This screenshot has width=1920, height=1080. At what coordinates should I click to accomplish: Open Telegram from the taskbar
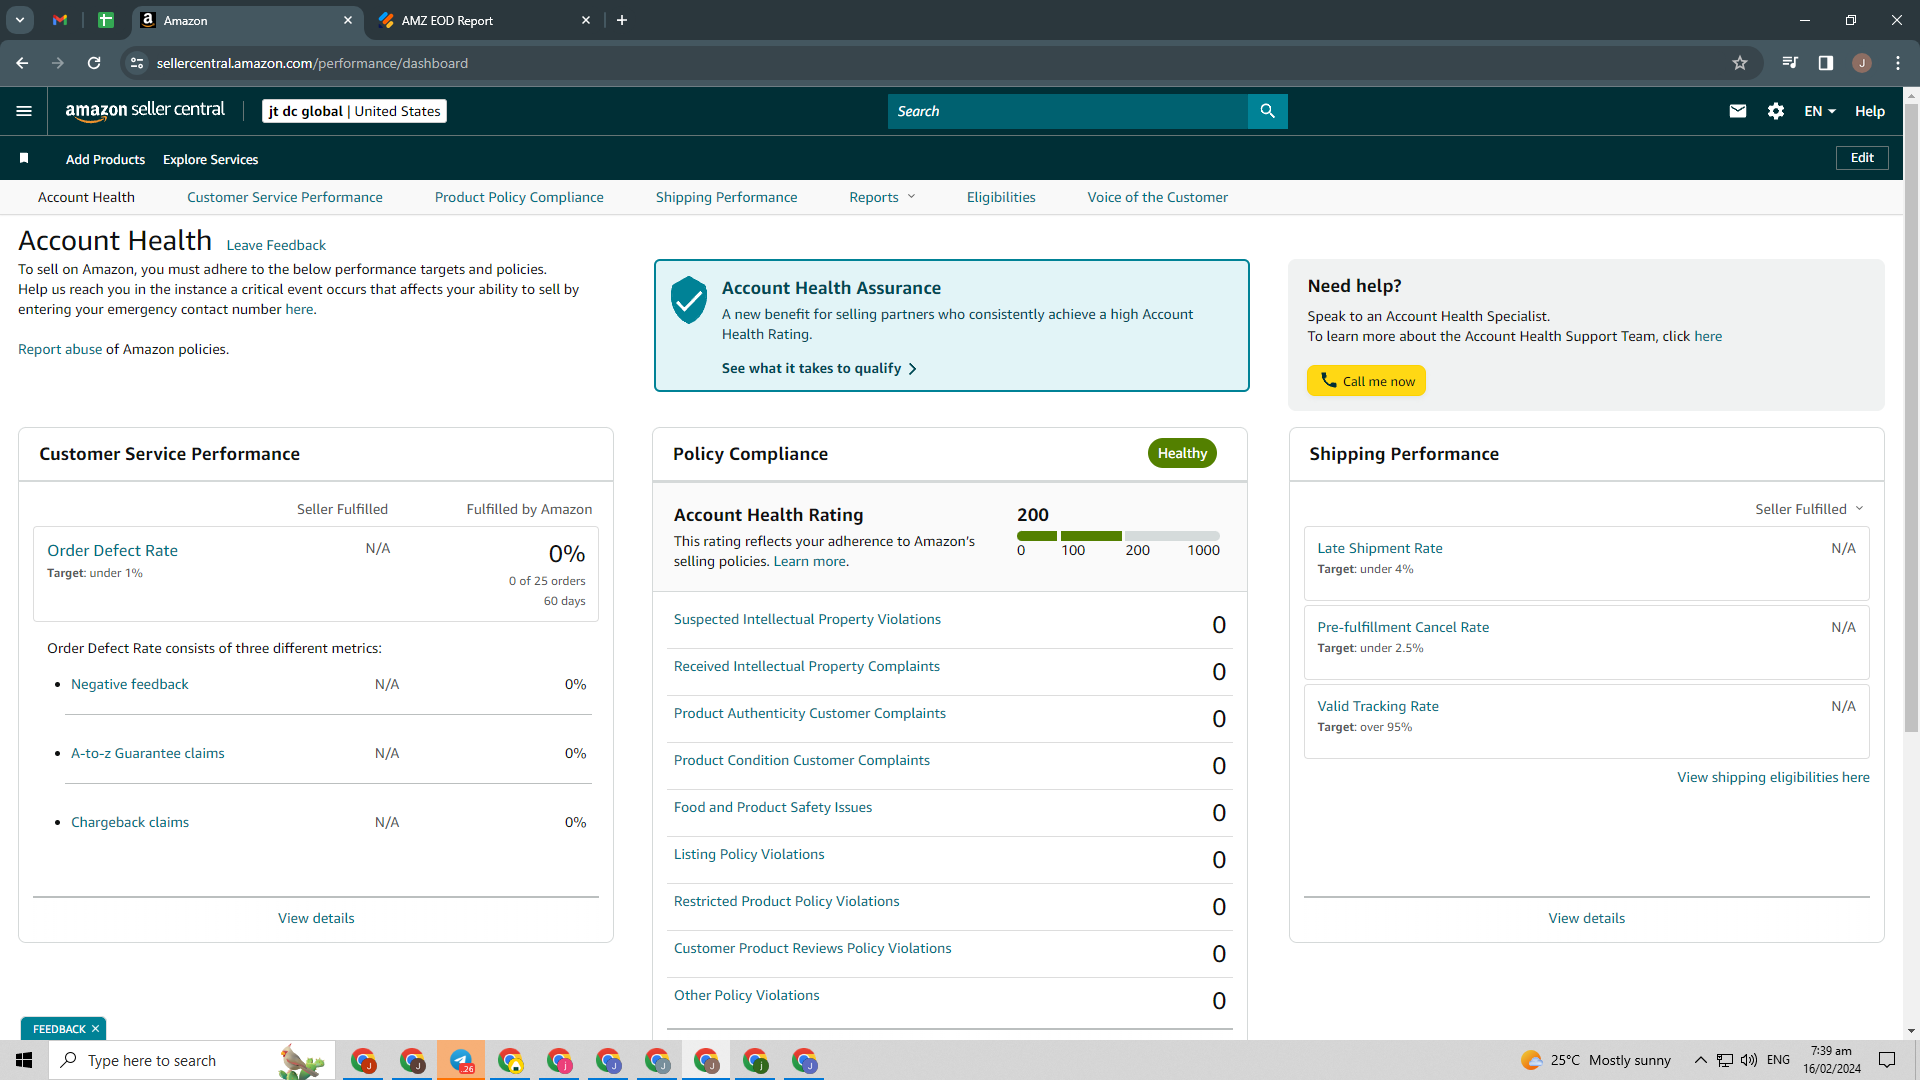click(461, 1060)
